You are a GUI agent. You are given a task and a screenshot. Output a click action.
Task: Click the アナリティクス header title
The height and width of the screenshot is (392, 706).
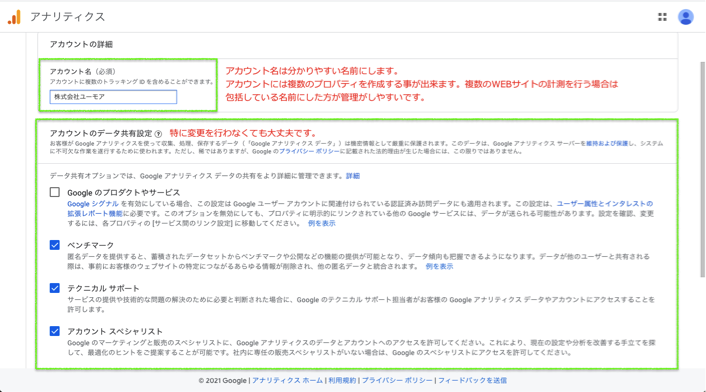[68, 17]
